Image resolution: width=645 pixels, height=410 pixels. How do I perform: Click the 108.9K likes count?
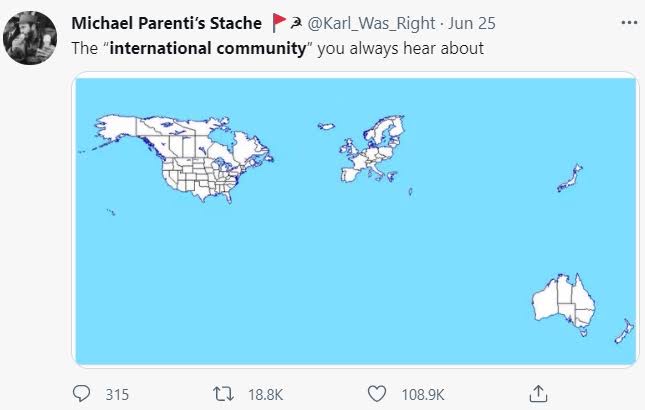point(421,395)
